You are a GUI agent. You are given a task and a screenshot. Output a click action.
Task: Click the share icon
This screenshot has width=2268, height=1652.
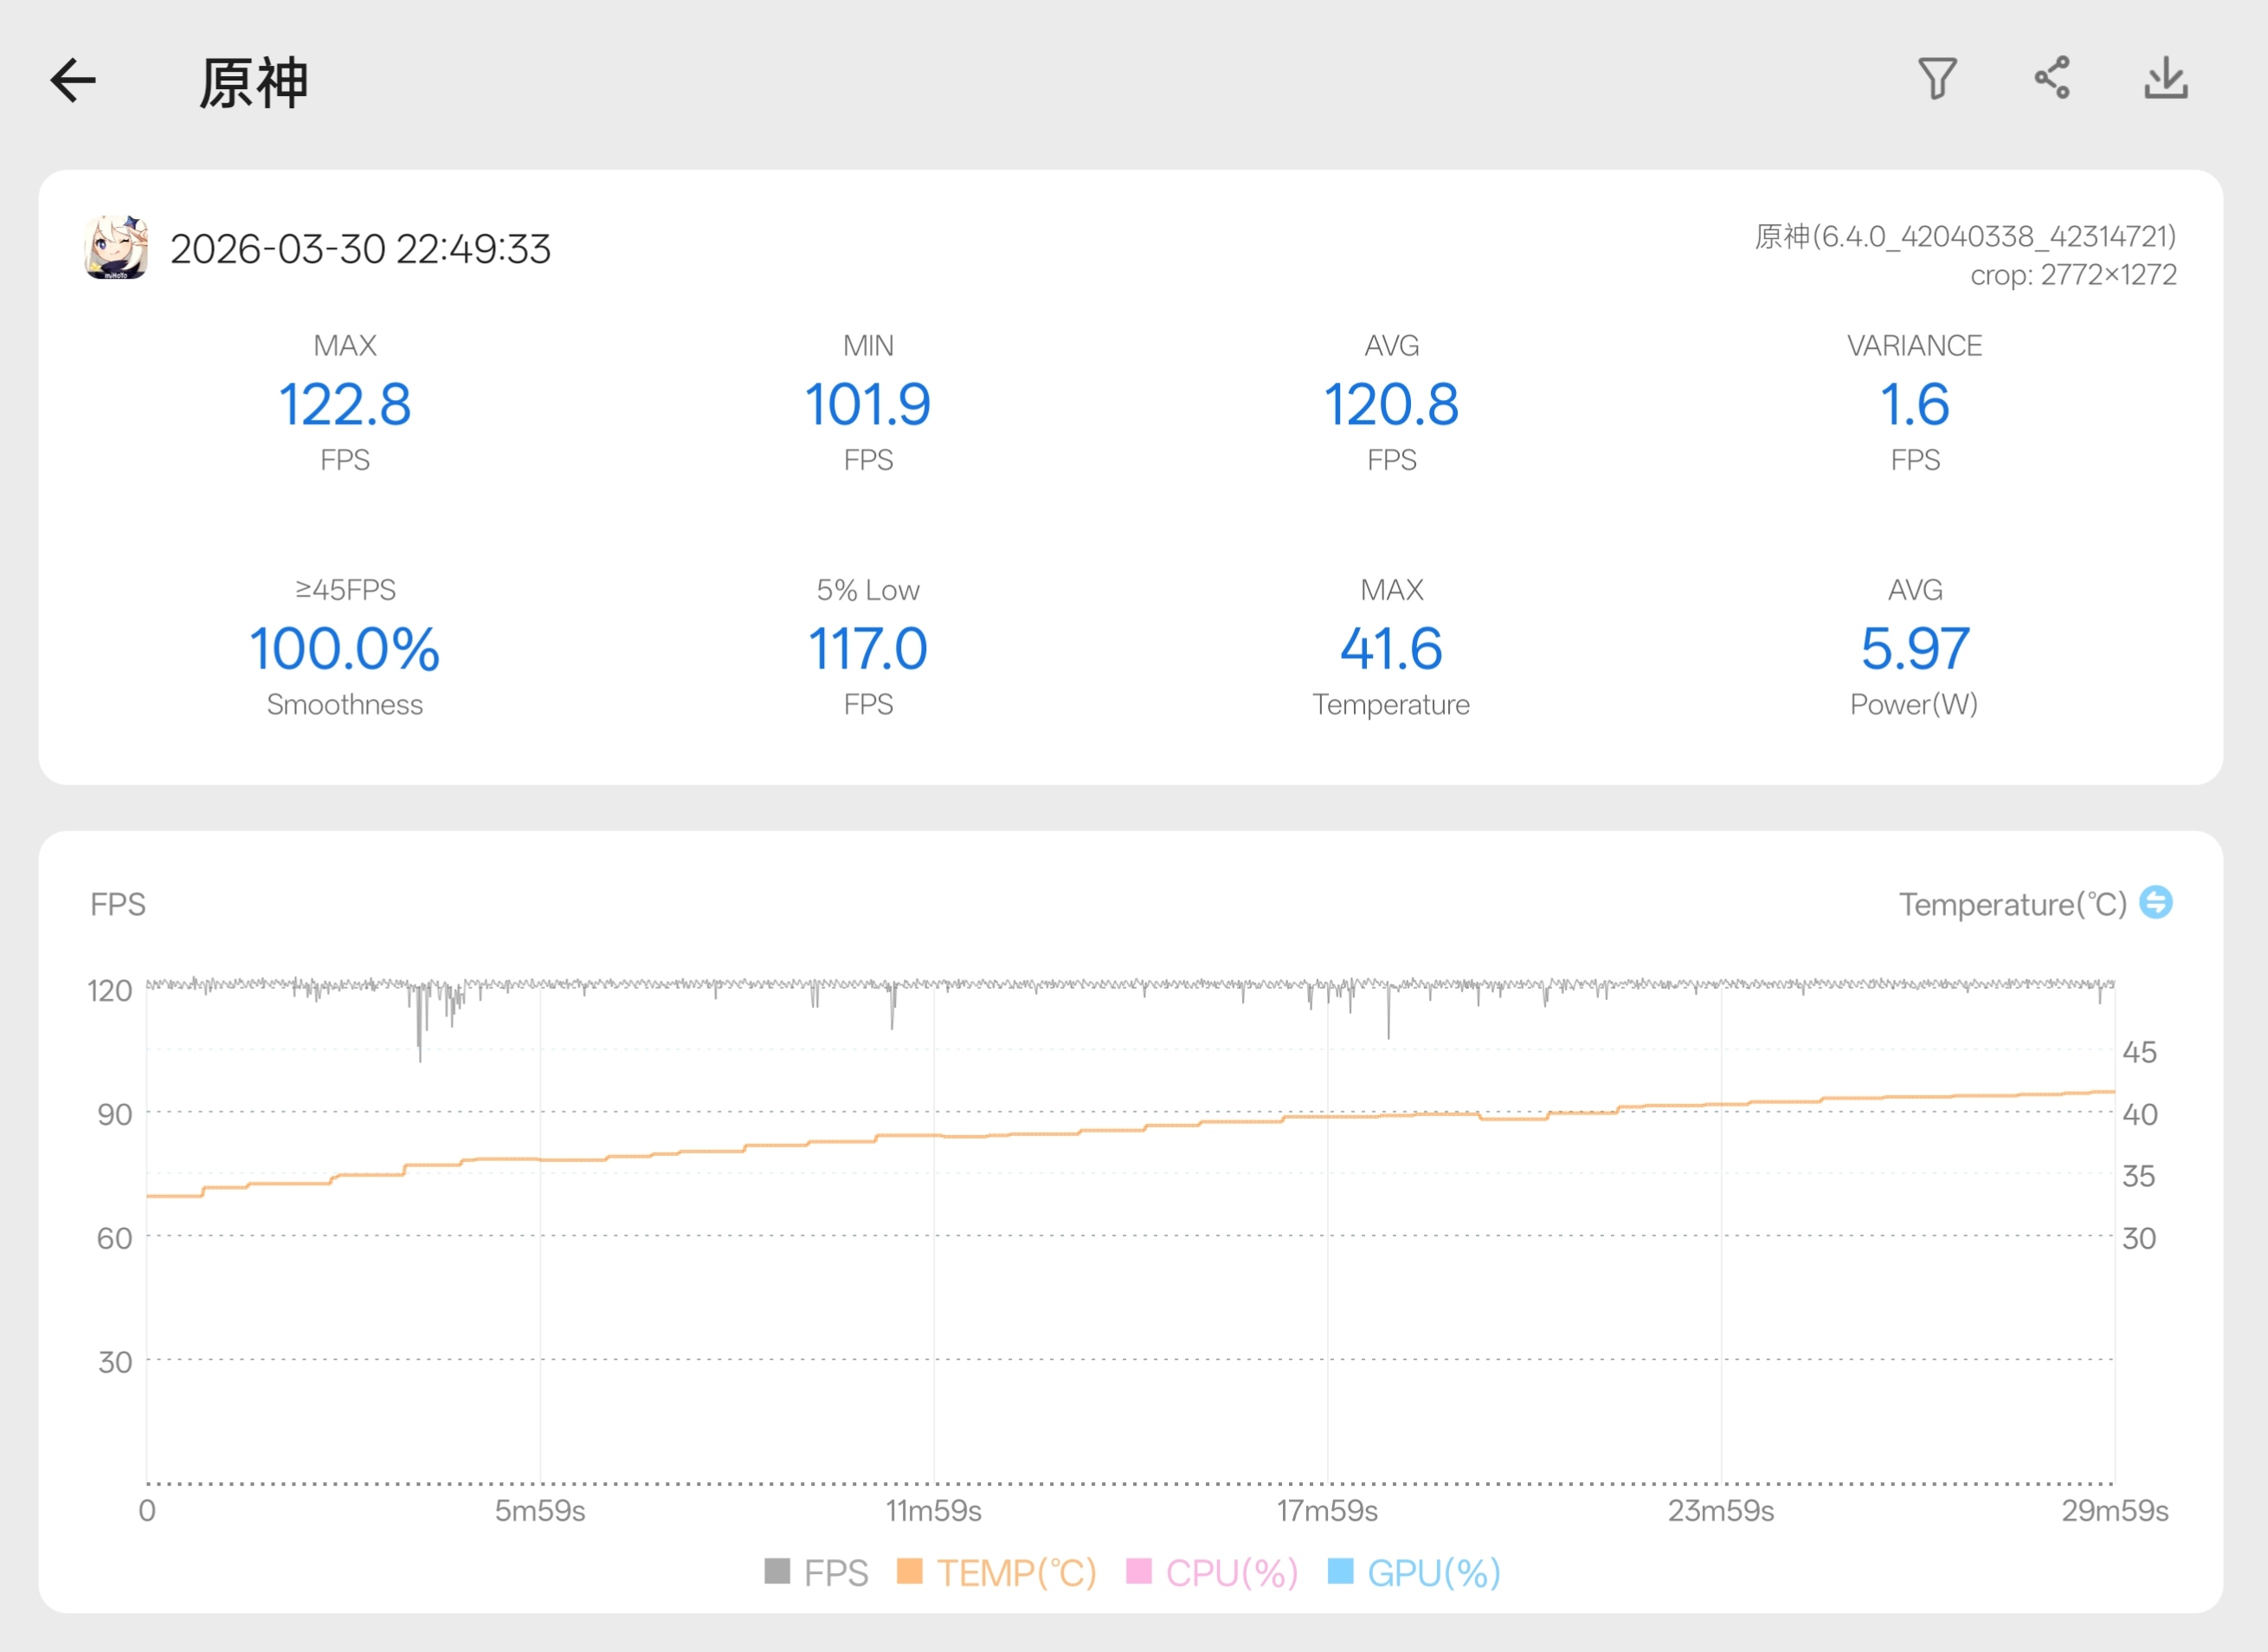[x=2052, y=79]
